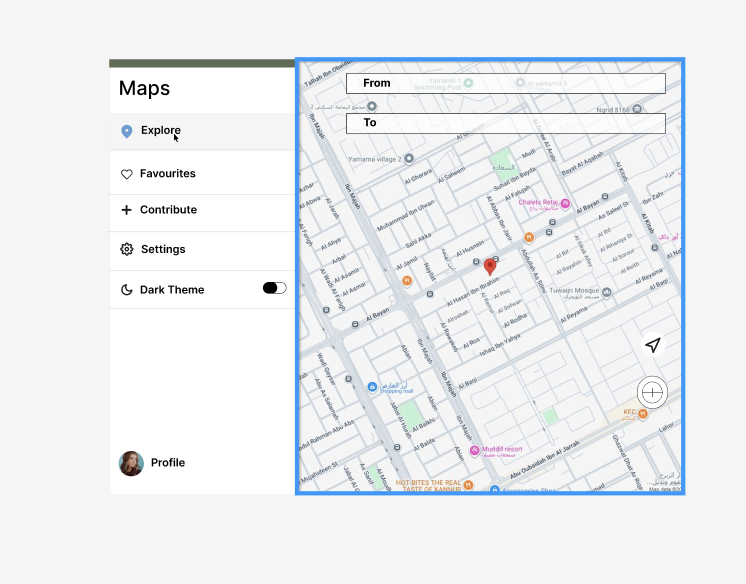Viewport: 746px width, 584px height.
Task: Click the Contribute plus icon
Action: pos(126,210)
